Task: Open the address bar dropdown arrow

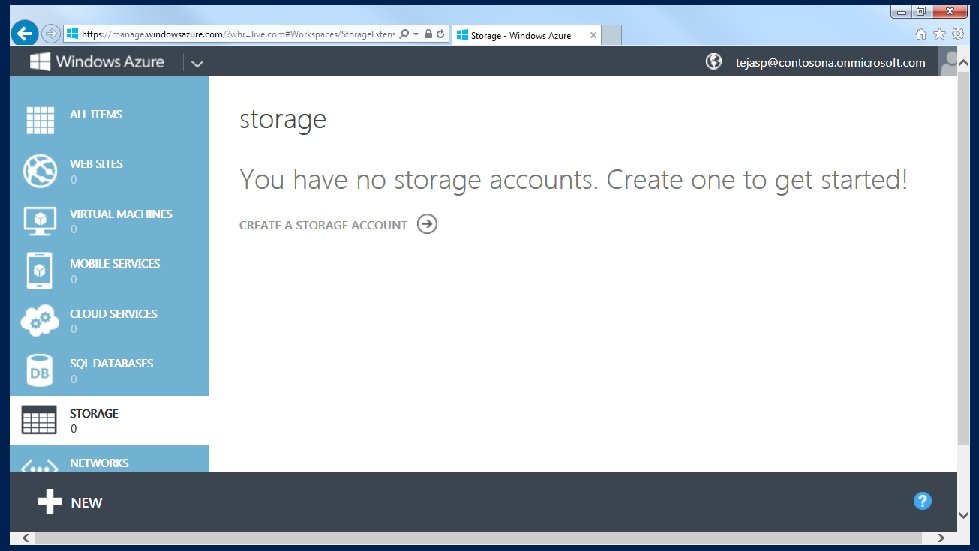Action: click(x=416, y=34)
